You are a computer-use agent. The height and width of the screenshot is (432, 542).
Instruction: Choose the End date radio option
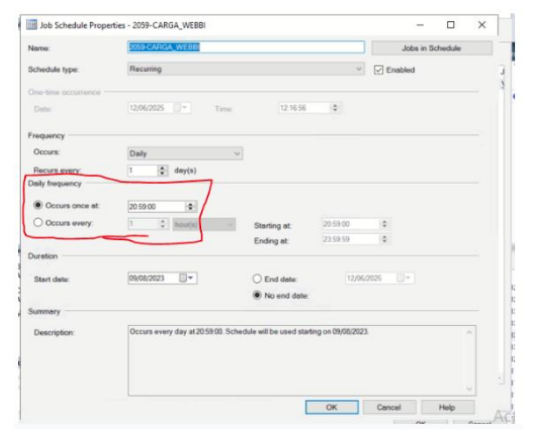tap(257, 279)
